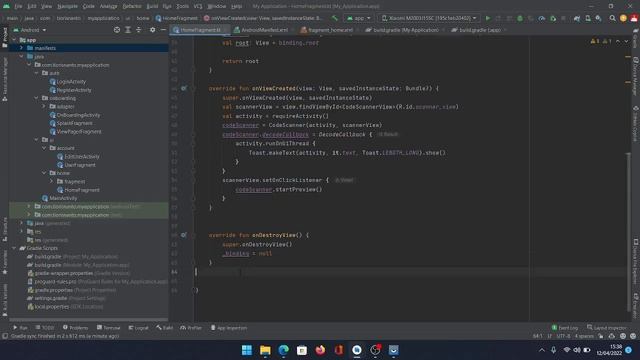
Task: Click the Expand All icon in Project panel
Action: (x=128, y=30)
